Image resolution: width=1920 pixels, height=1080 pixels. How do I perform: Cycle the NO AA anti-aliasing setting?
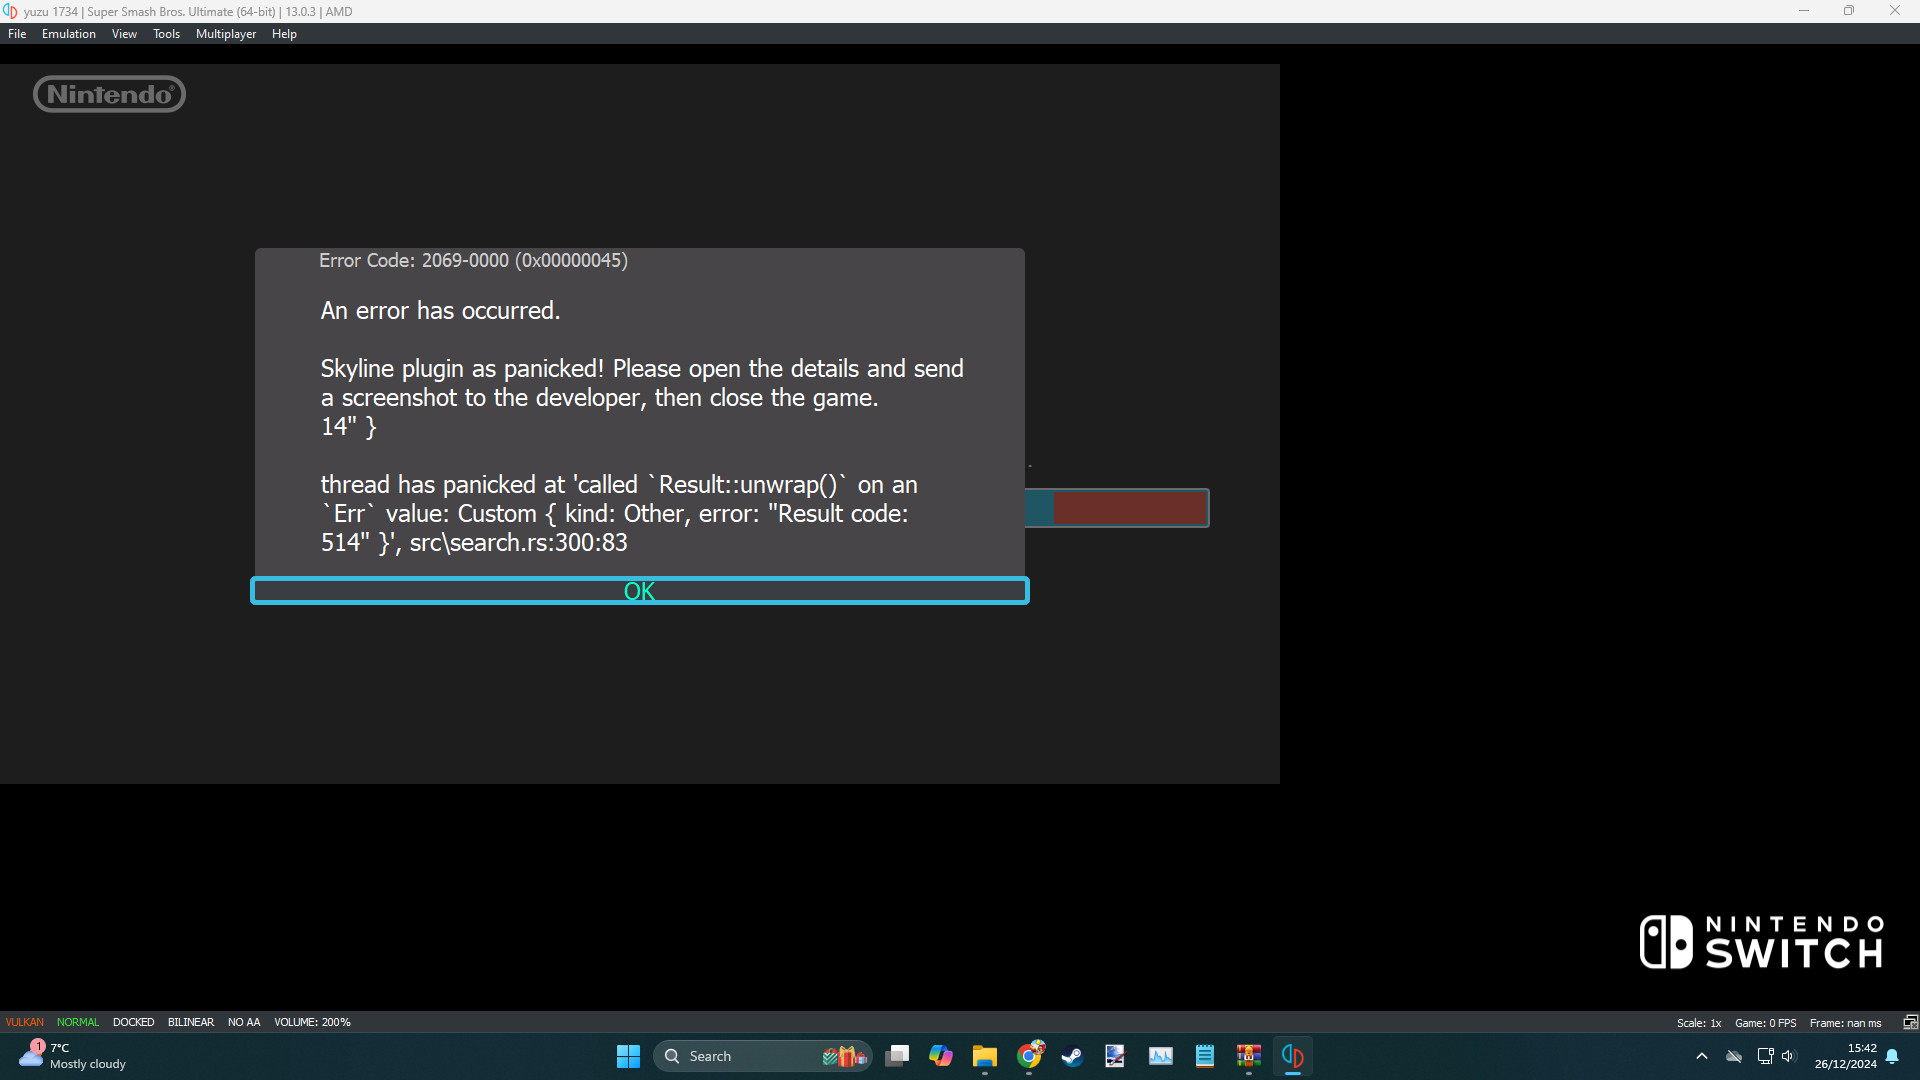(244, 1022)
